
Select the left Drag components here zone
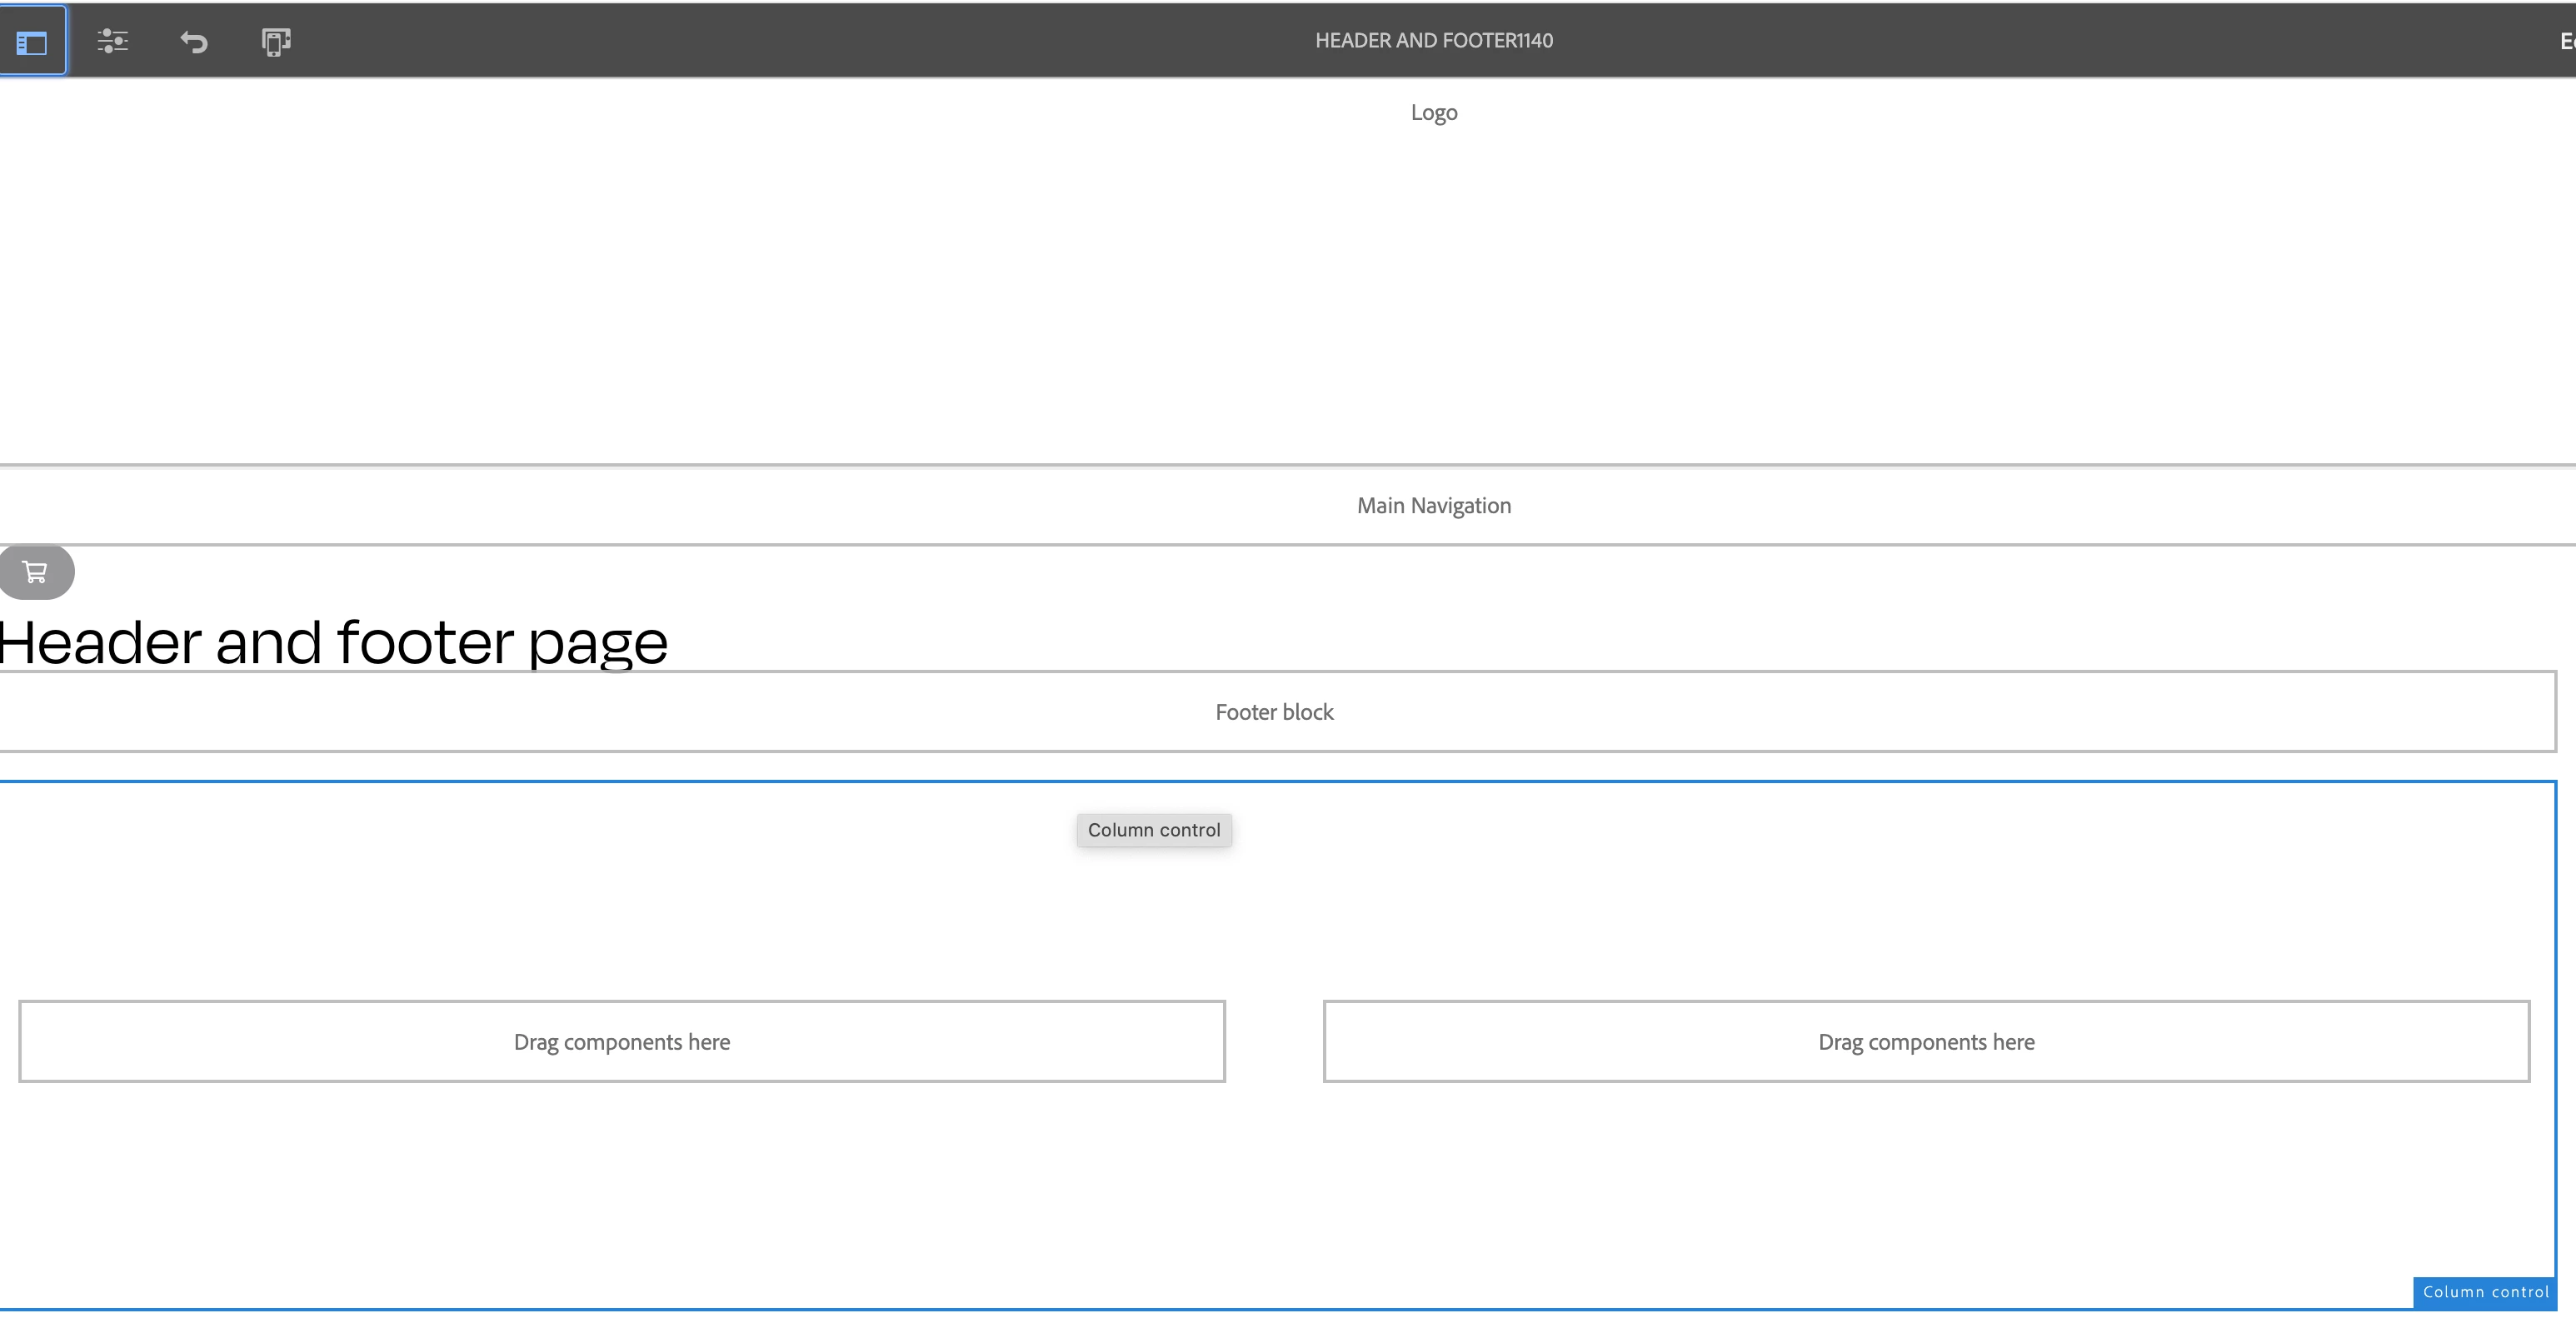tap(621, 1042)
